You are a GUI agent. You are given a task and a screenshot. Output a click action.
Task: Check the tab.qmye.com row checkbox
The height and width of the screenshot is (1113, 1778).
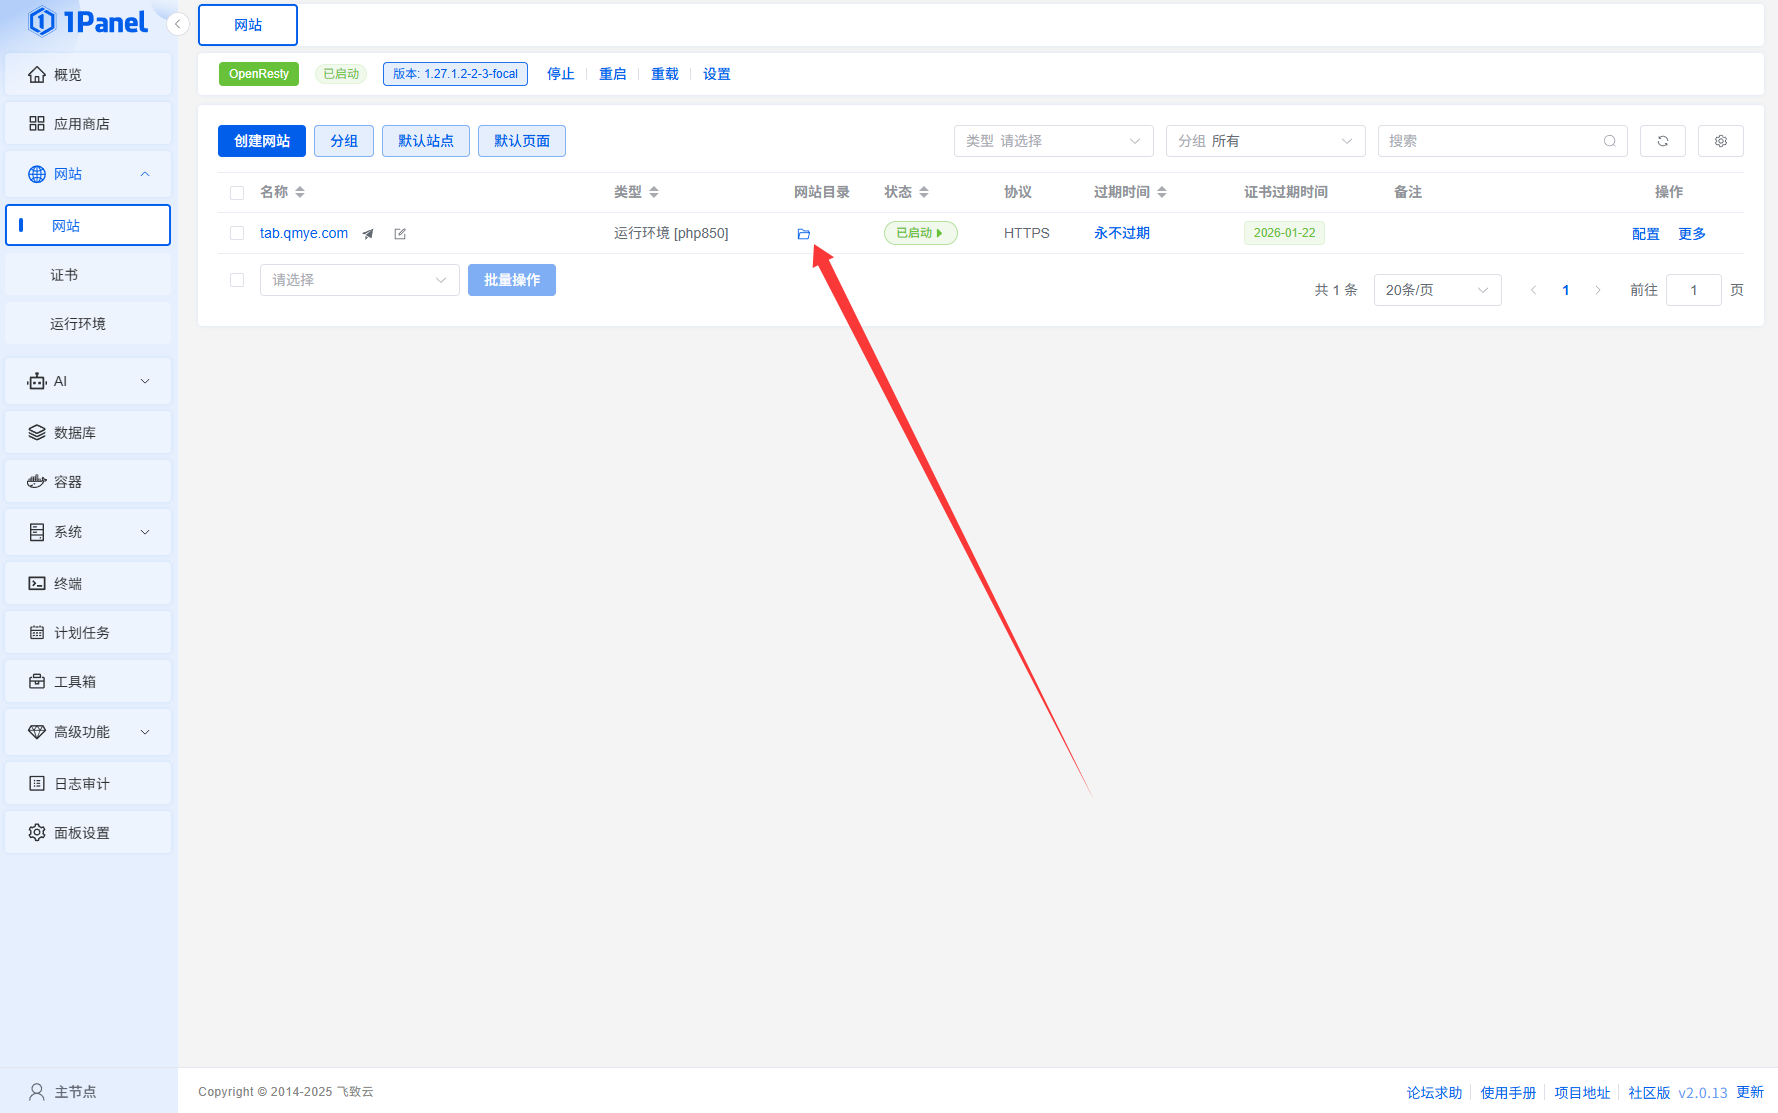237,233
